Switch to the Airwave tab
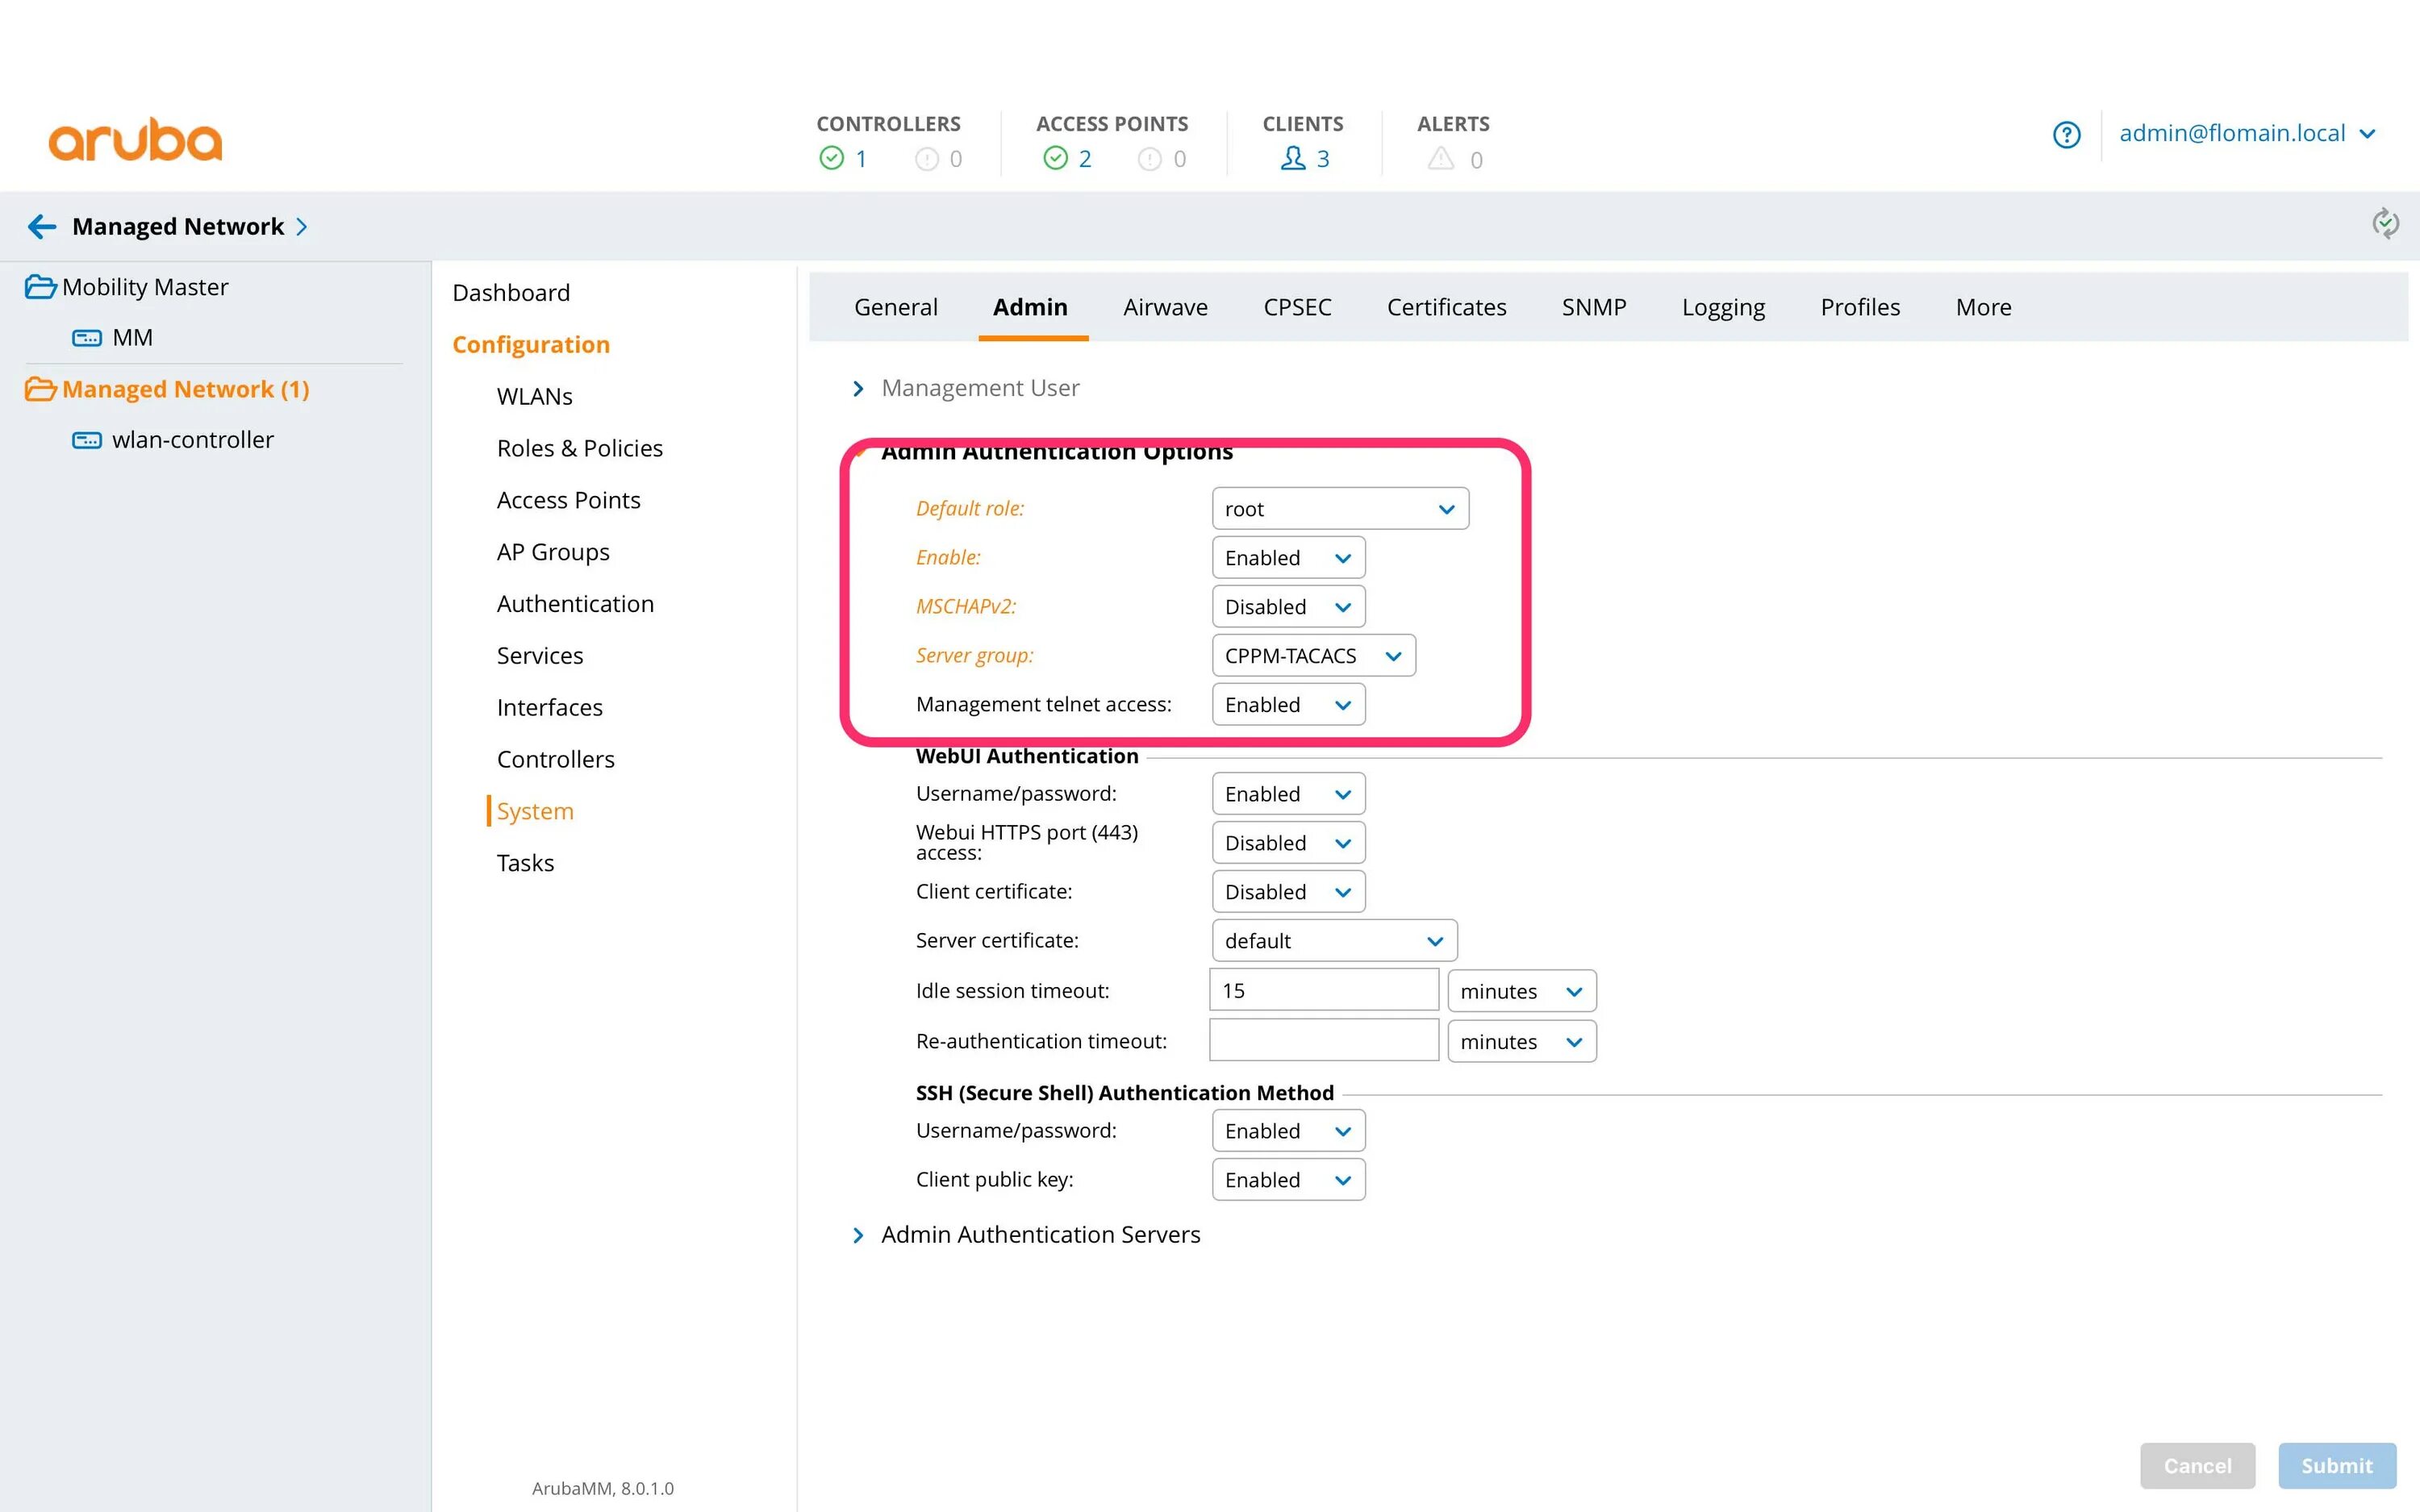Image resolution: width=2420 pixels, height=1512 pixels. click(1165, 307)
